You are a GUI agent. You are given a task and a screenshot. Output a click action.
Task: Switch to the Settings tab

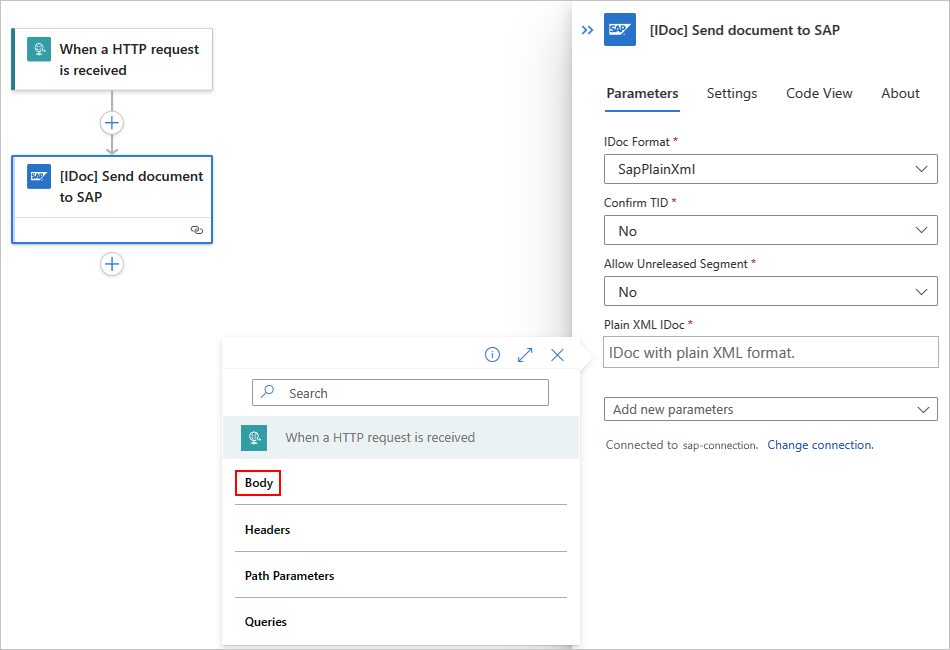(x=732, y=93)
